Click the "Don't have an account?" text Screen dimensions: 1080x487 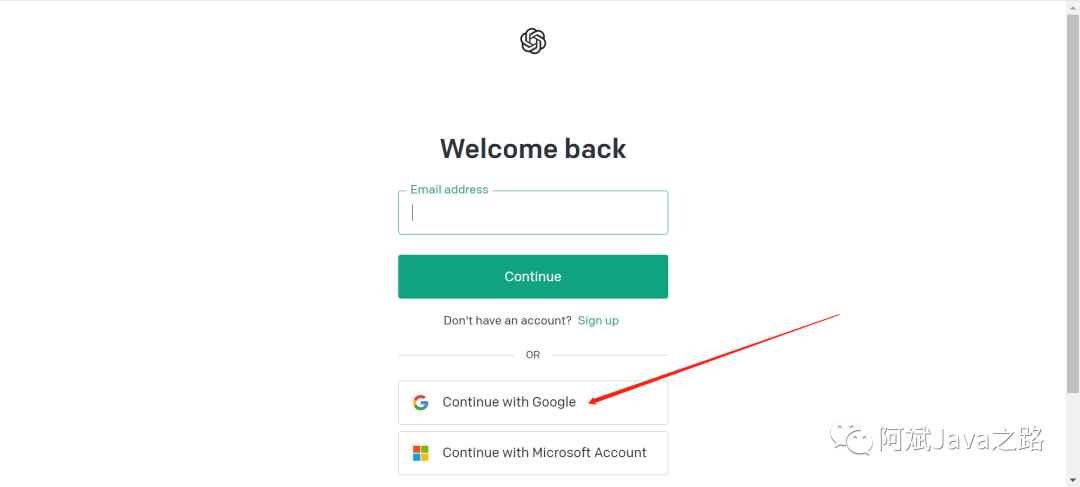tap(507, 320)
